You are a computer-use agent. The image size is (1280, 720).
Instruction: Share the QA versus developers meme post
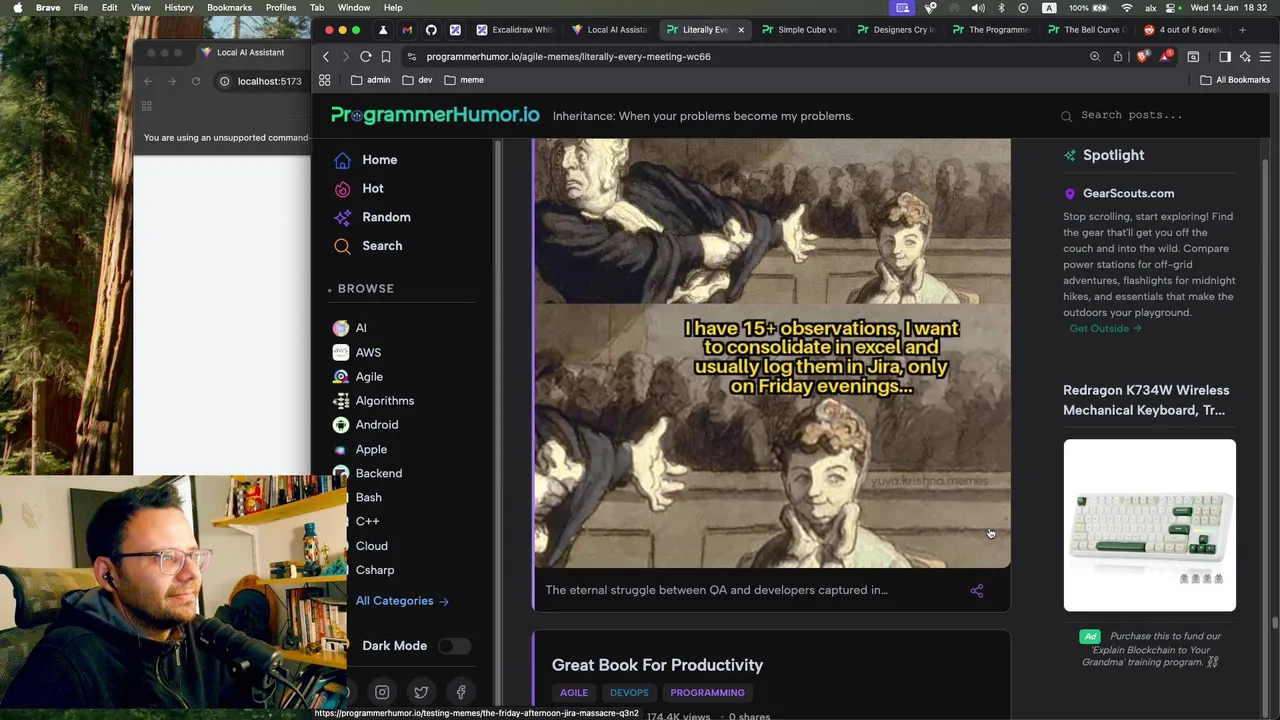977,591
